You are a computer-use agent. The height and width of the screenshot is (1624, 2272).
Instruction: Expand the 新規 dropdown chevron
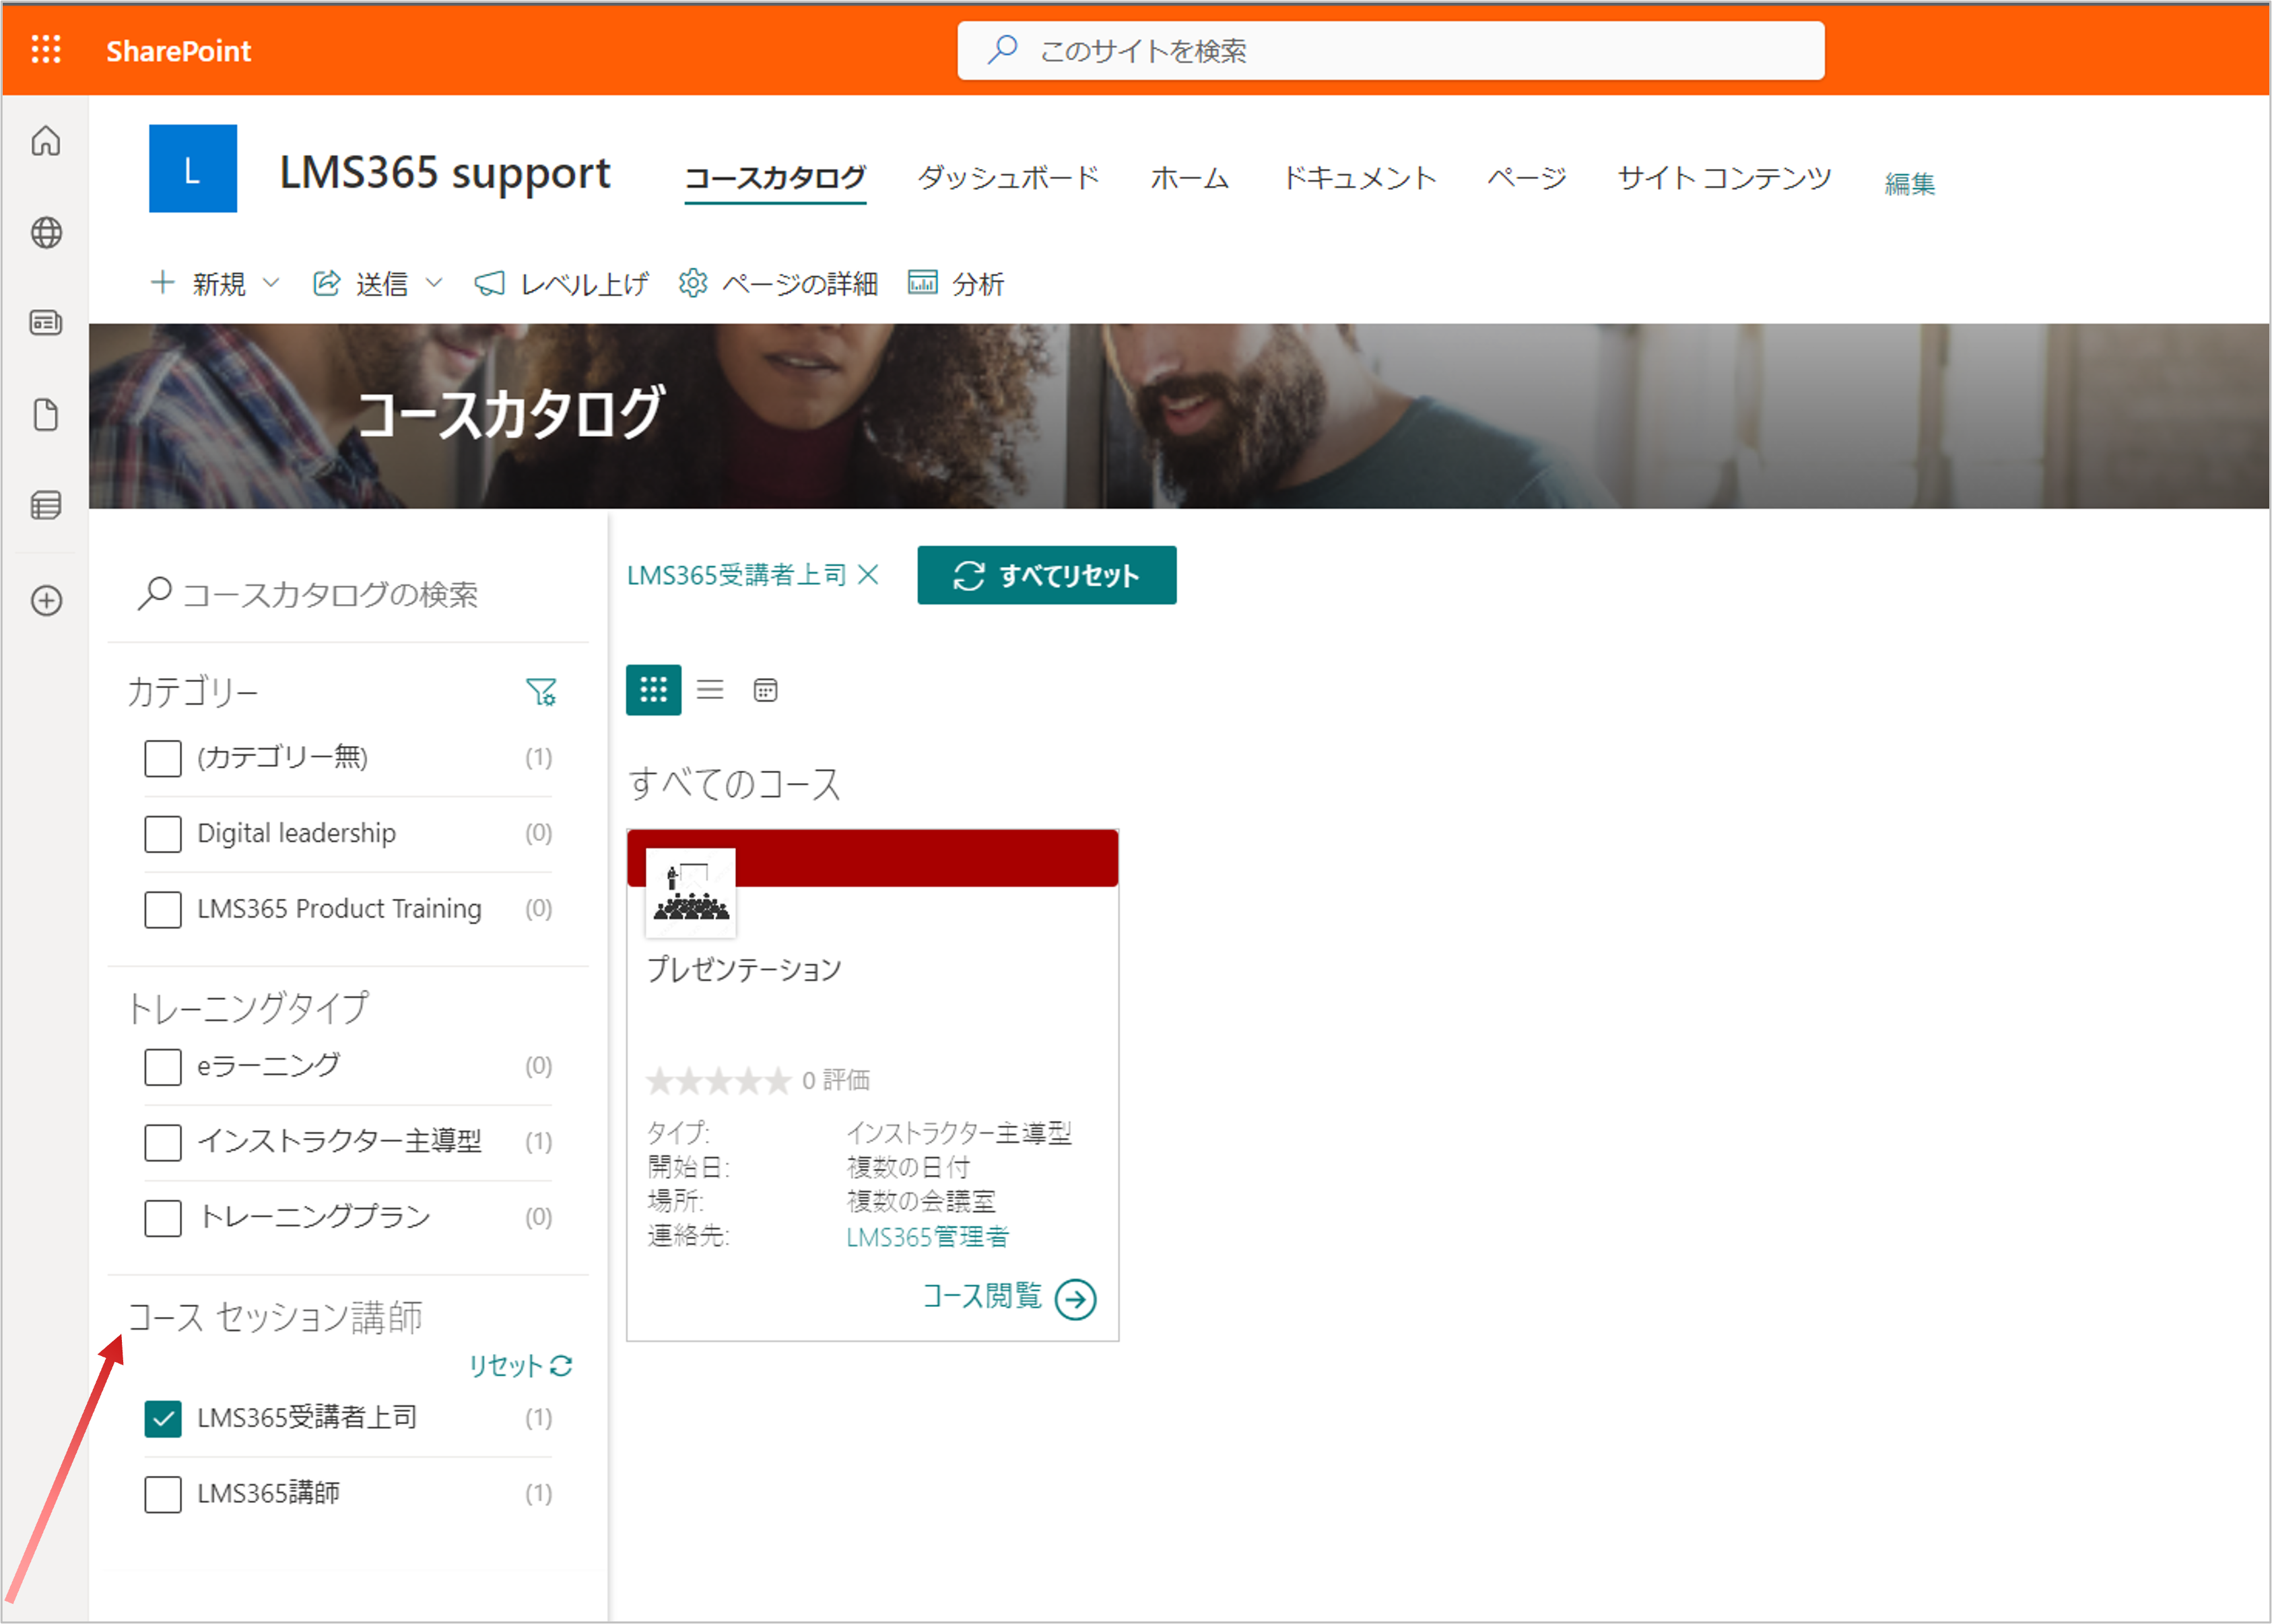[x=271, y=283]
